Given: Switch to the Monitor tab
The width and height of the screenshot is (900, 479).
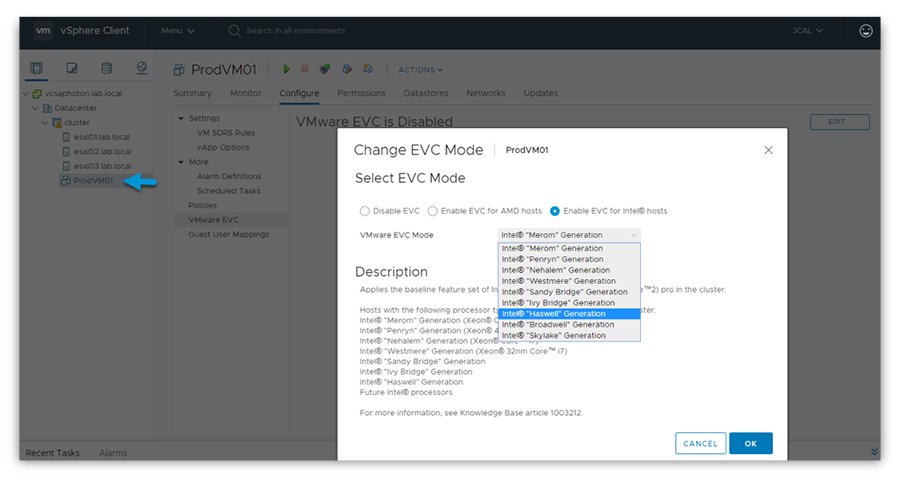Looking at the screenshot, I should (246, 93).
